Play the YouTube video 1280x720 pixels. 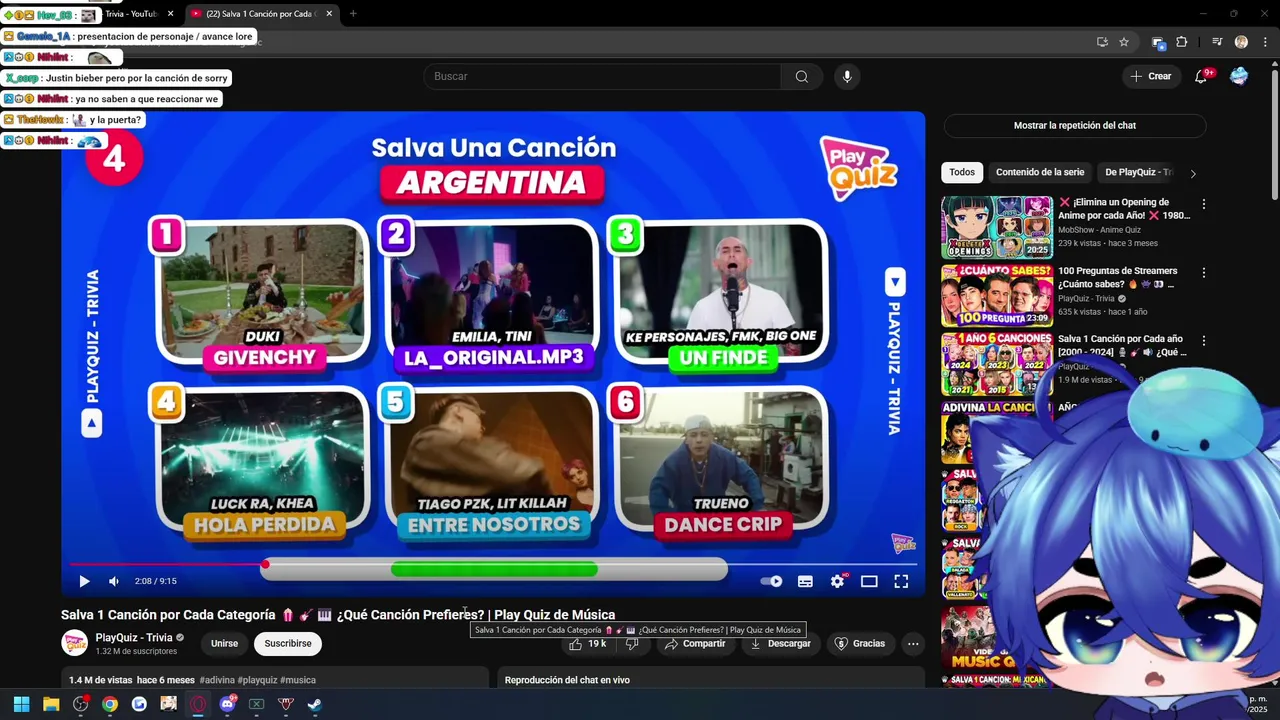pos(84,581)
